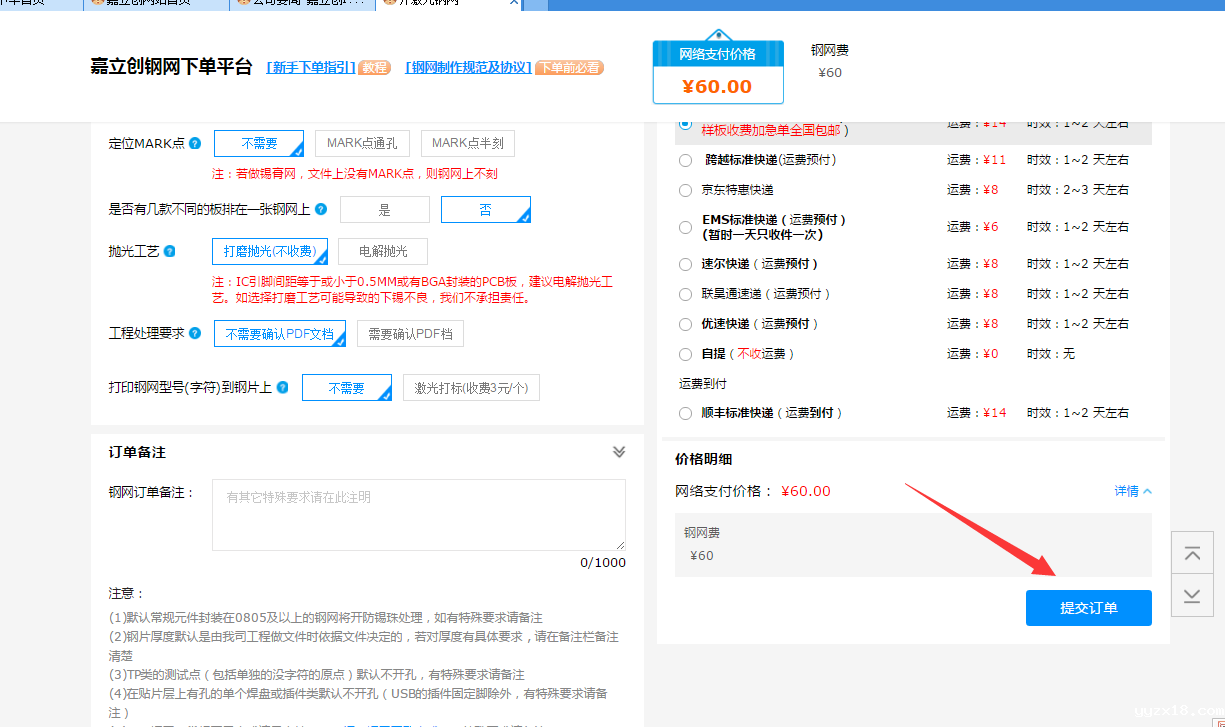Collapse price 详情 expander
Image resolution: width=1225 pixels, height=727 pixels.
pos(1133,491)
